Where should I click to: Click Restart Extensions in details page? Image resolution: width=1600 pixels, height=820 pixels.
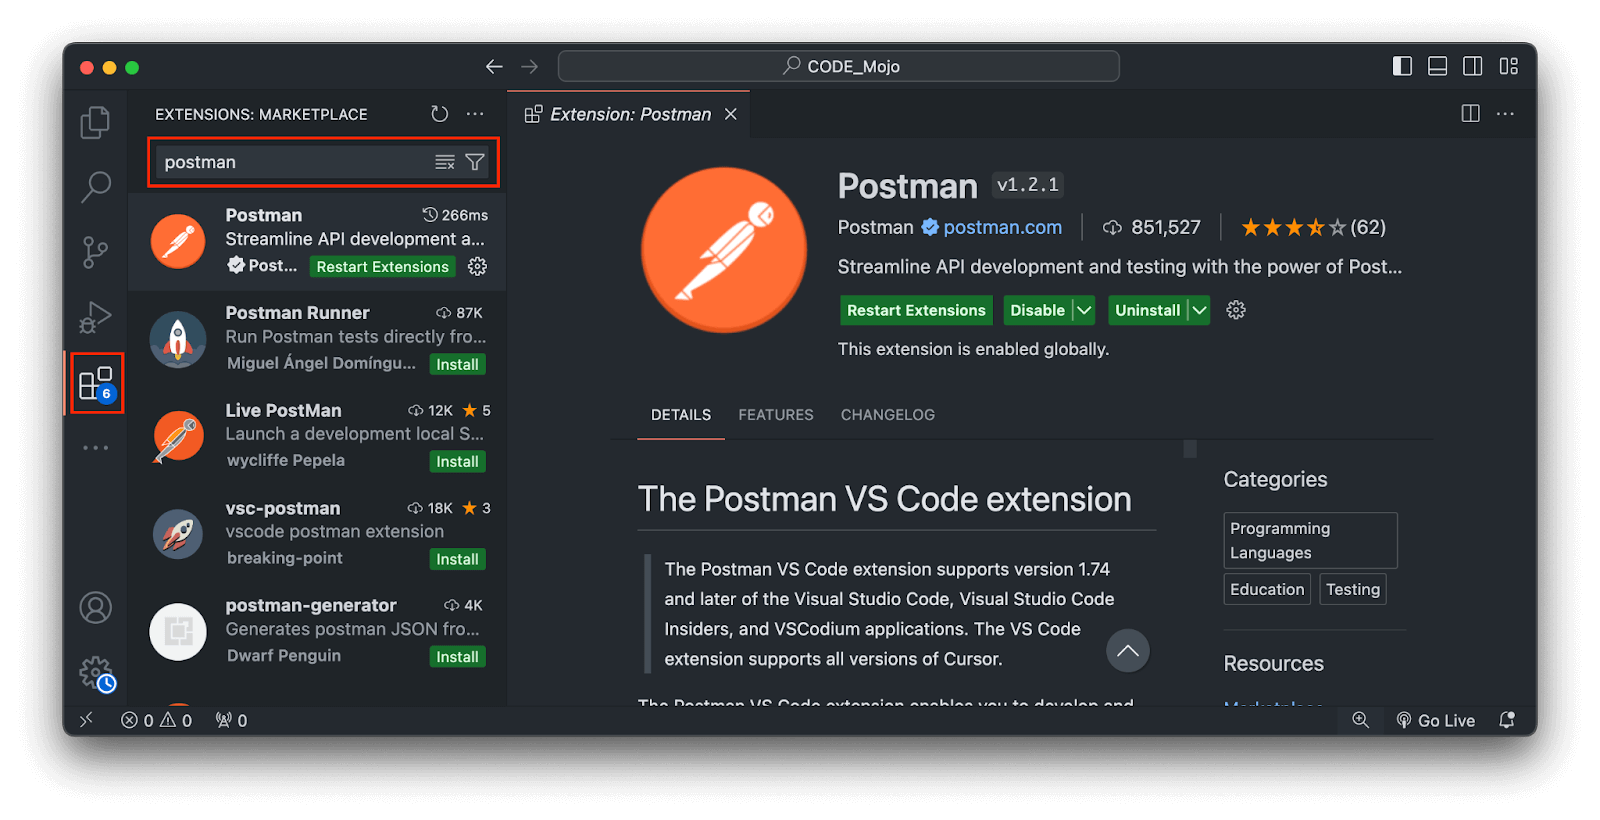(x=916, y=310)
